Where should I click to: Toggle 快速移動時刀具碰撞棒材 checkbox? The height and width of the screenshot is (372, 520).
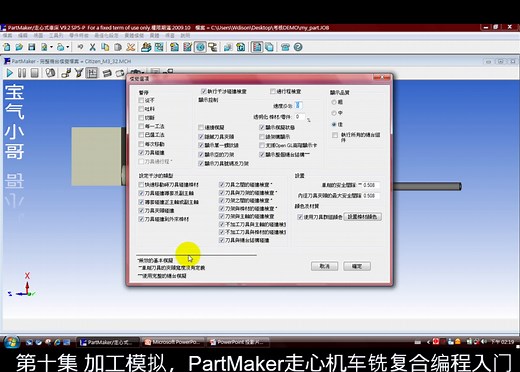[141, 184]
